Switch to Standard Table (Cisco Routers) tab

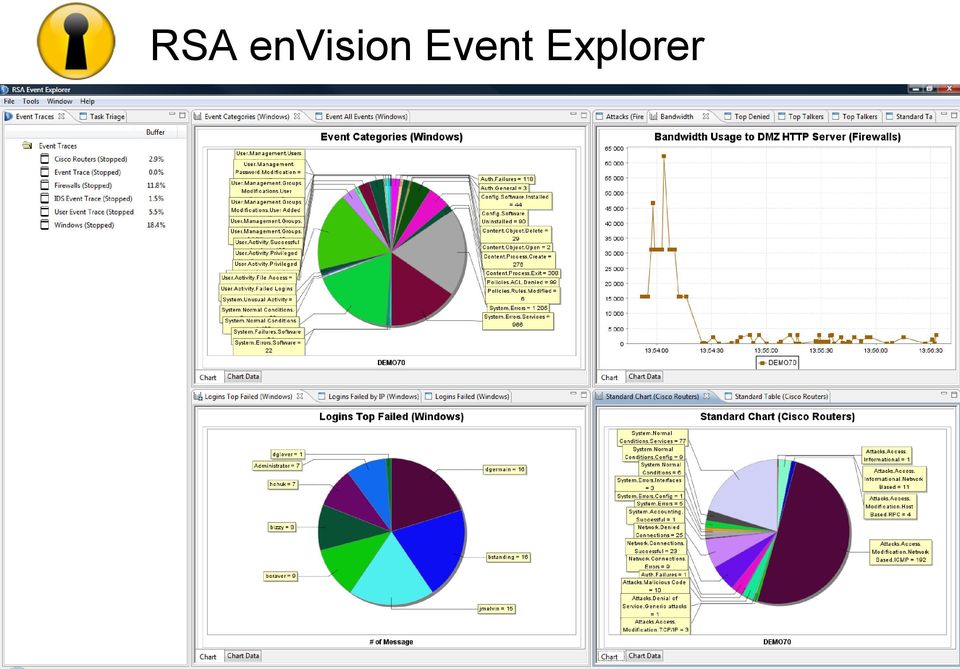(776, 397)
